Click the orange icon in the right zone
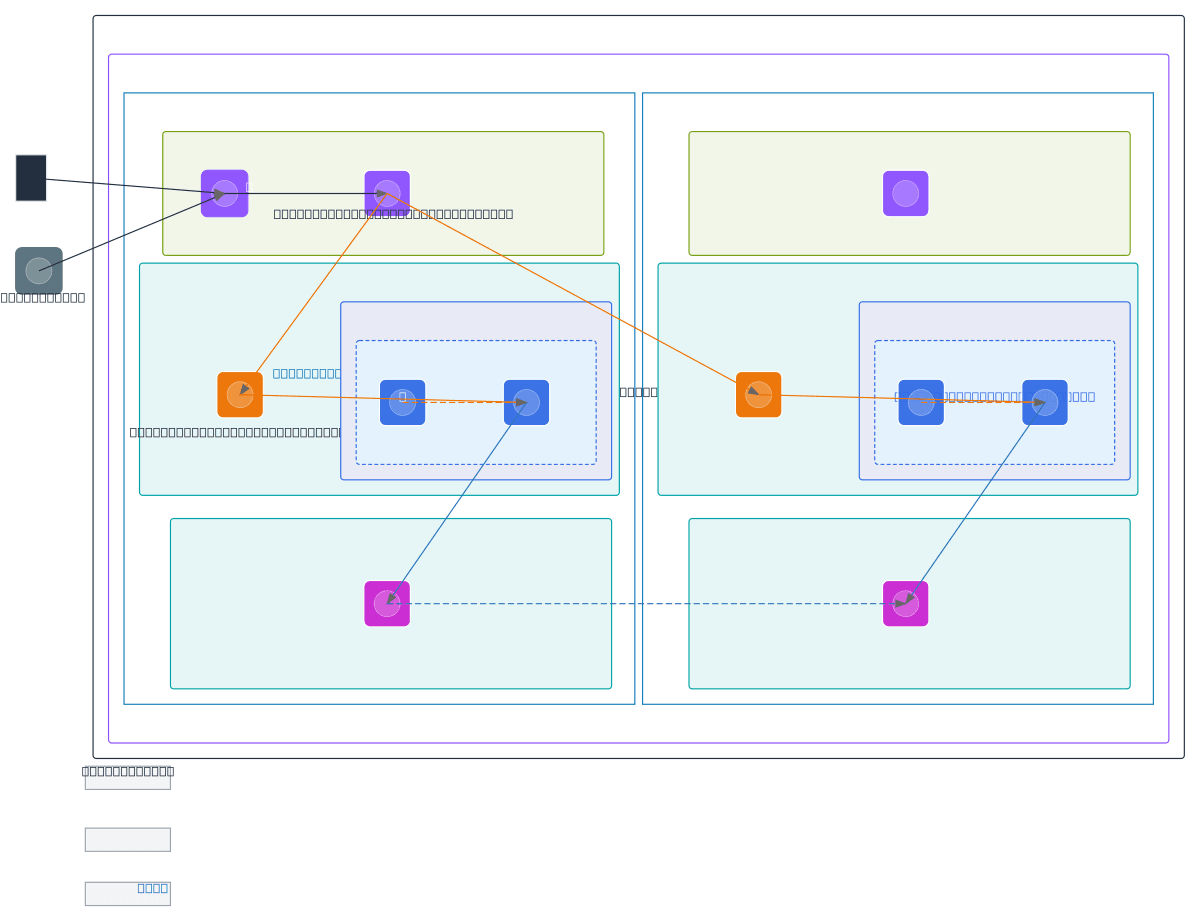The image size is (1200, 921). pyautogui.click(x=758, y=395)
